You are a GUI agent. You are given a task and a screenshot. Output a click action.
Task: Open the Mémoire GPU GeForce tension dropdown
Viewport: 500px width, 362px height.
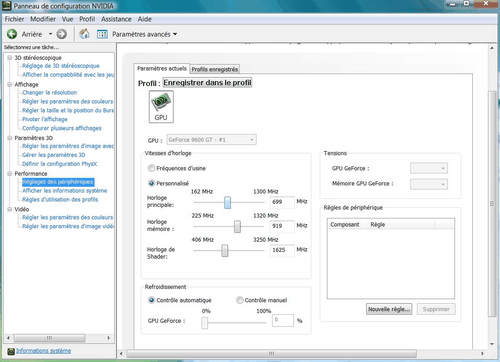click(429, 184)
